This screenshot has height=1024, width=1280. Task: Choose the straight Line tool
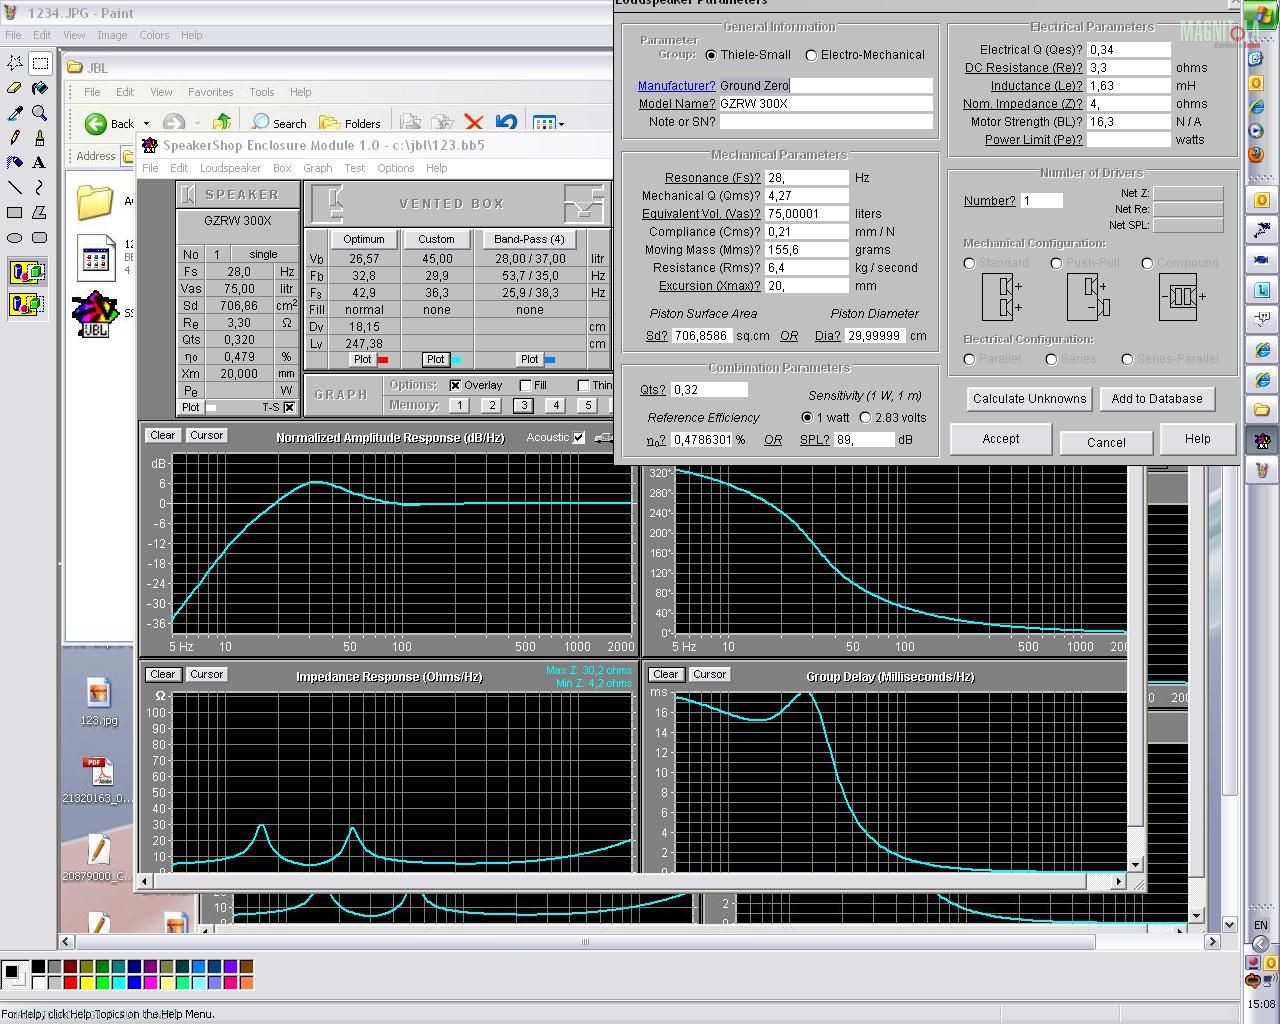coord(15,187)
